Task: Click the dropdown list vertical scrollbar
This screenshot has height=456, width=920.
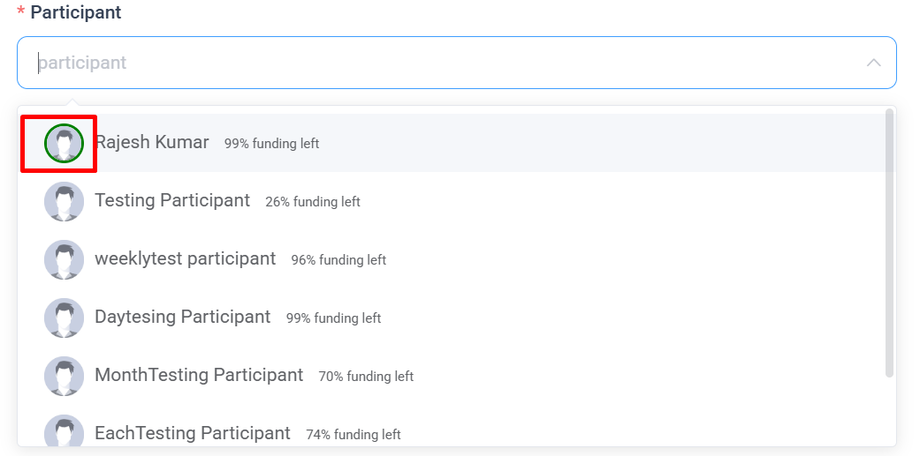Action: [889, 244]
